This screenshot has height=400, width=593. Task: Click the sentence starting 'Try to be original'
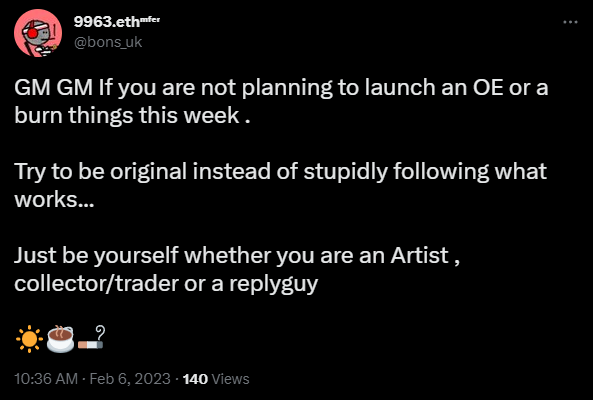coord(280,185)
